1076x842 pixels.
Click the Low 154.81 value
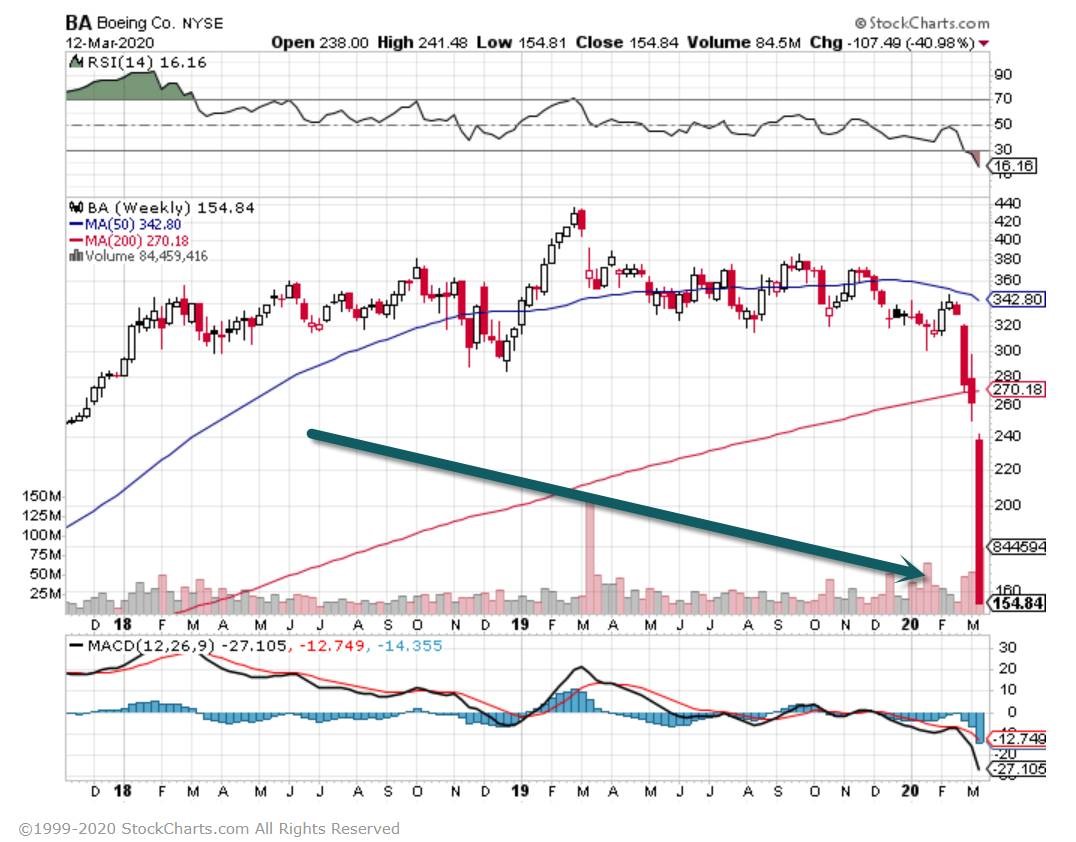click(x=522, y=43)
